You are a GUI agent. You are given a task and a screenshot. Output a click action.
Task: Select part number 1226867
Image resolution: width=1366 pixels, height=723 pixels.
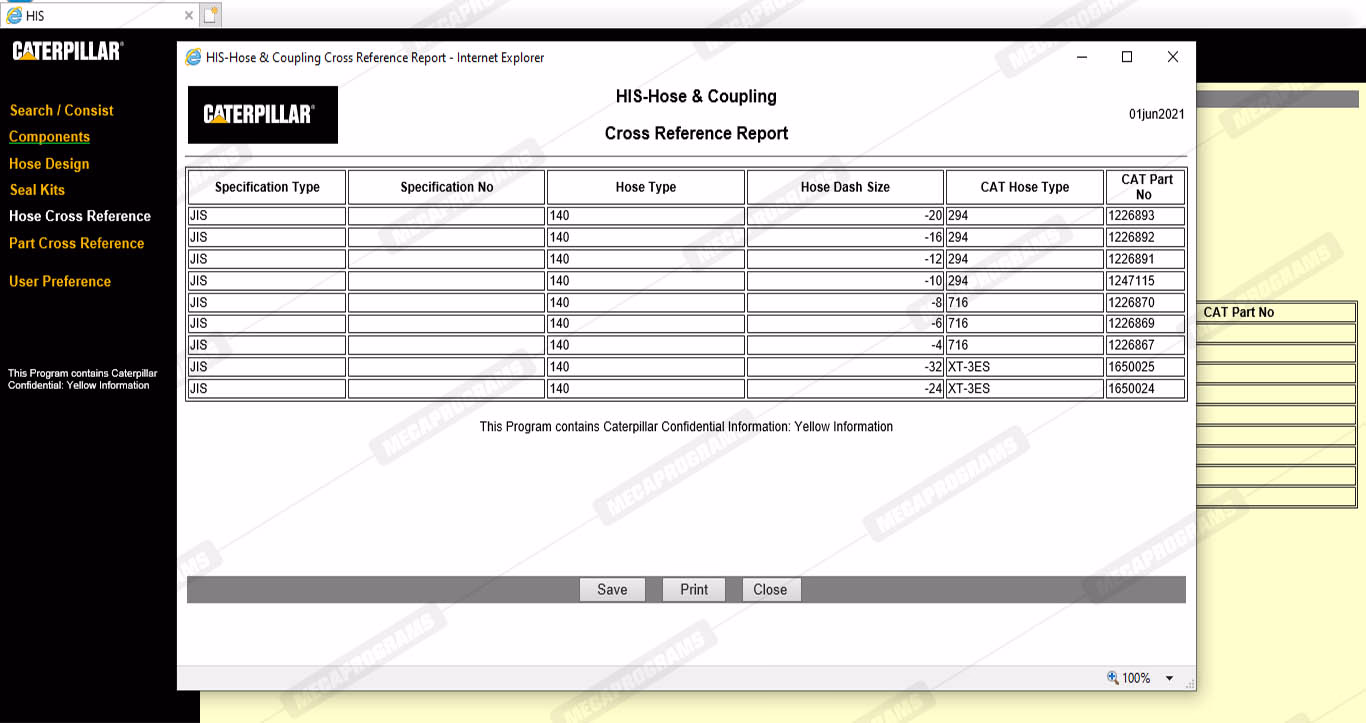pyautogui.click(x=1146, y=345)
